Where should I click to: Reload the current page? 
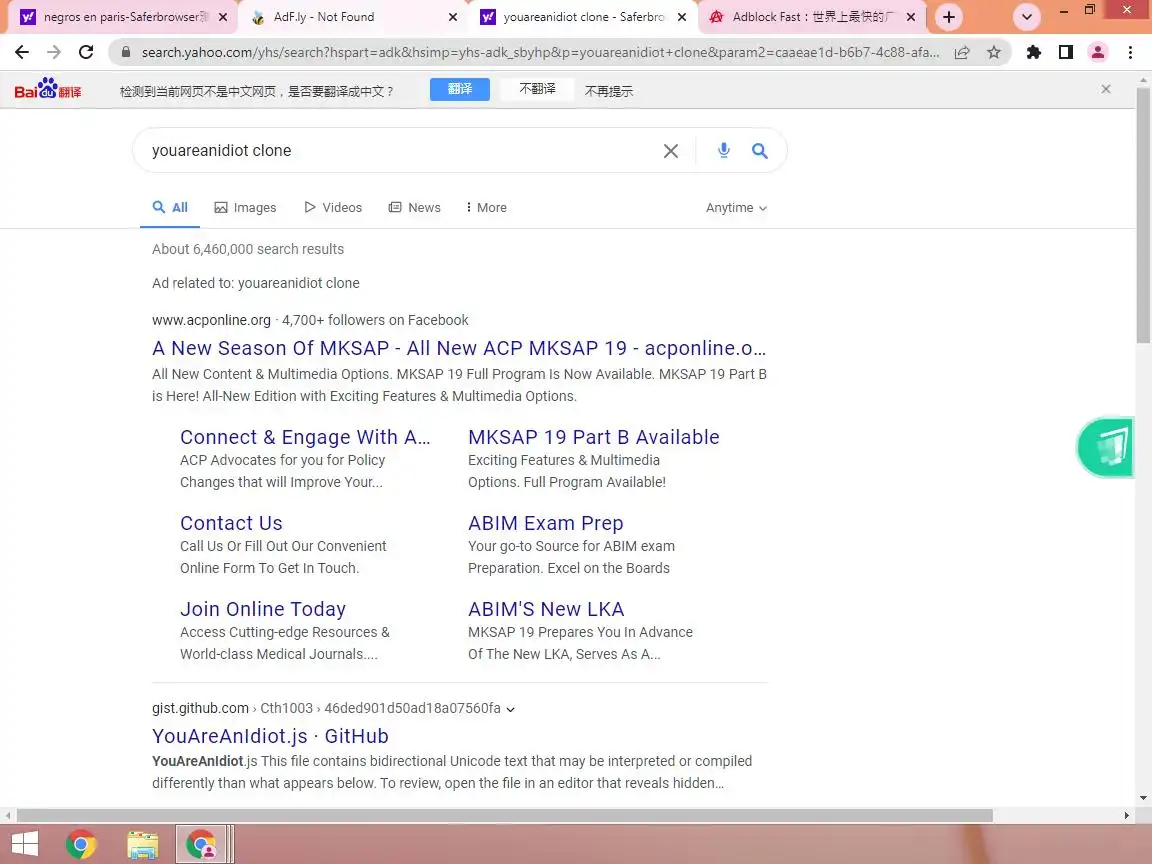86,52
